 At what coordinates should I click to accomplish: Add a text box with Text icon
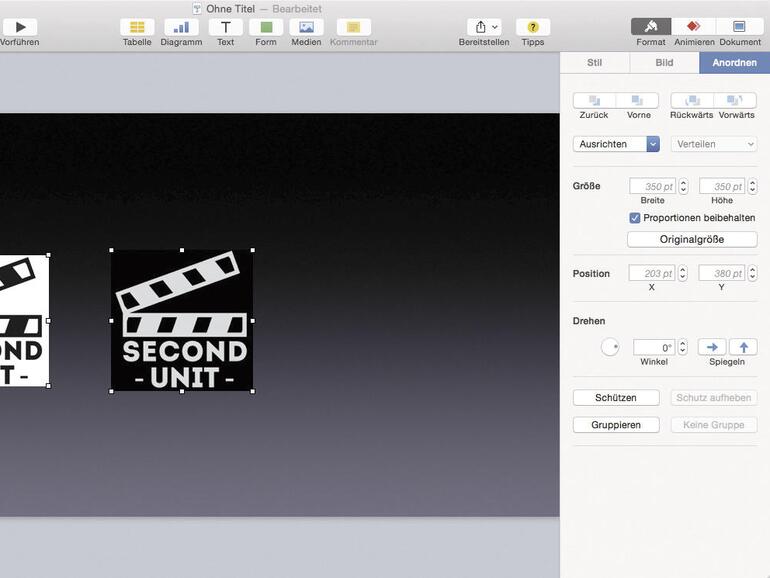click(226, 27)
